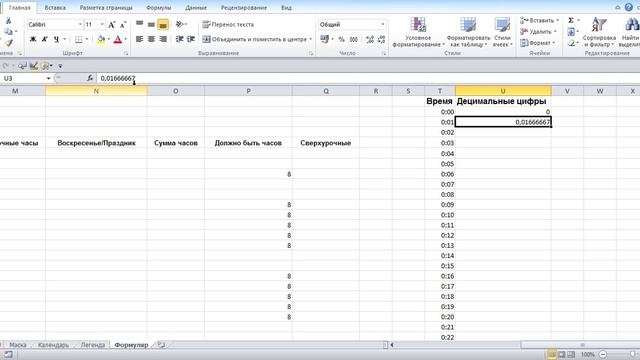Click the Fill down icon
The width and height of the screenshot is (640, 360).
point(571,31)
